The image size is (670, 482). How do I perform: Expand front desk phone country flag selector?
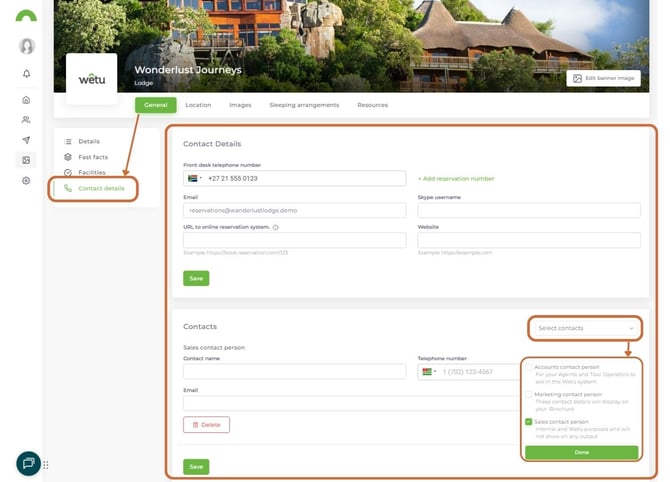coord(195,178)
